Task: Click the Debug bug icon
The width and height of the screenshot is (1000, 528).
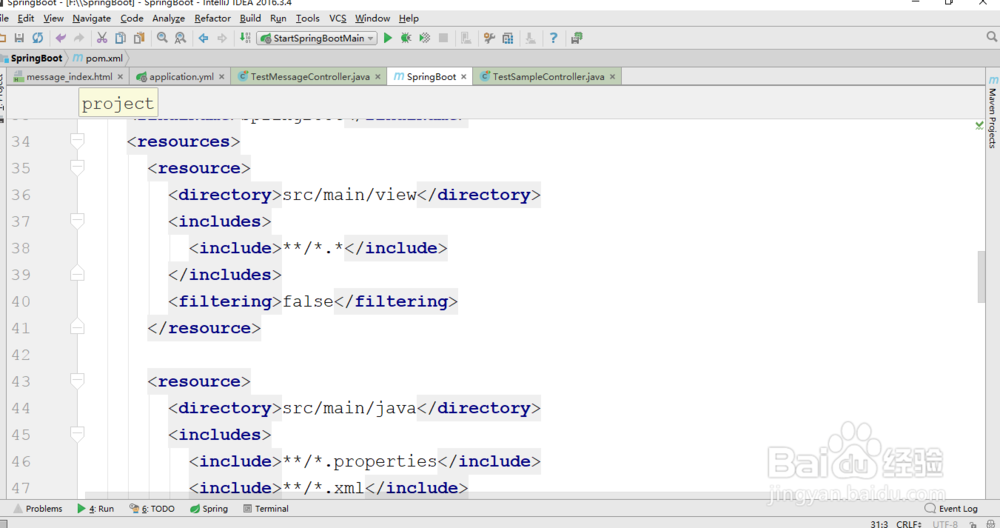Action: point(406,38)
